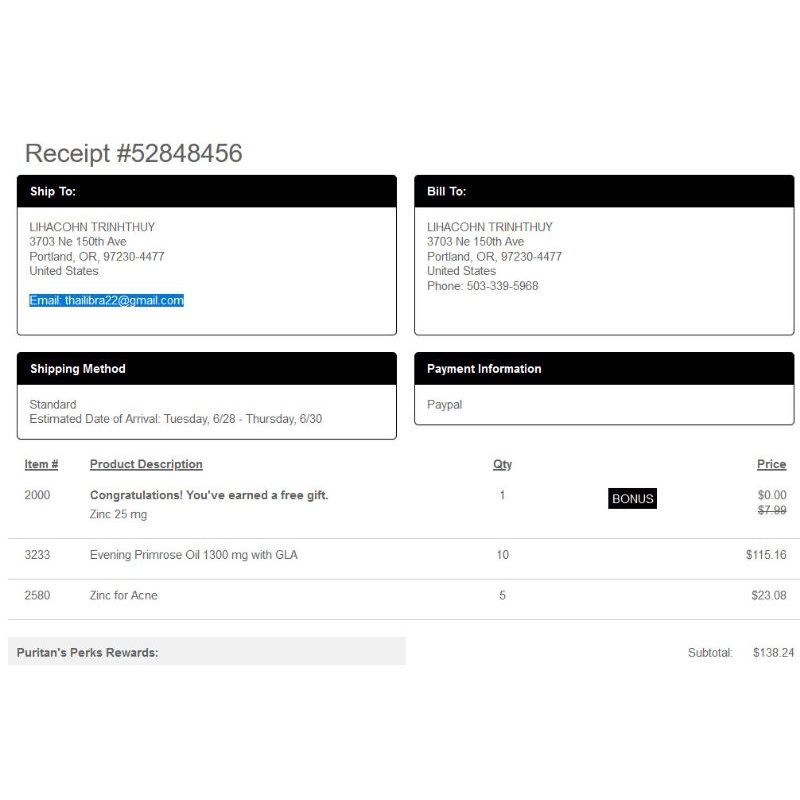Viewport: 800px width, 800px height.
Task: Click the Shipping Method header bar
Action: [x=207, y=369]
